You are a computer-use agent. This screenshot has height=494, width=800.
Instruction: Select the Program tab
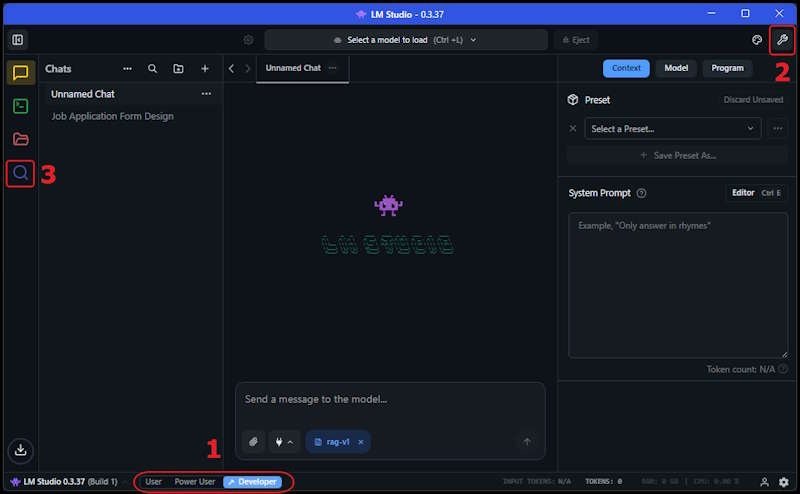pos(728,68)
